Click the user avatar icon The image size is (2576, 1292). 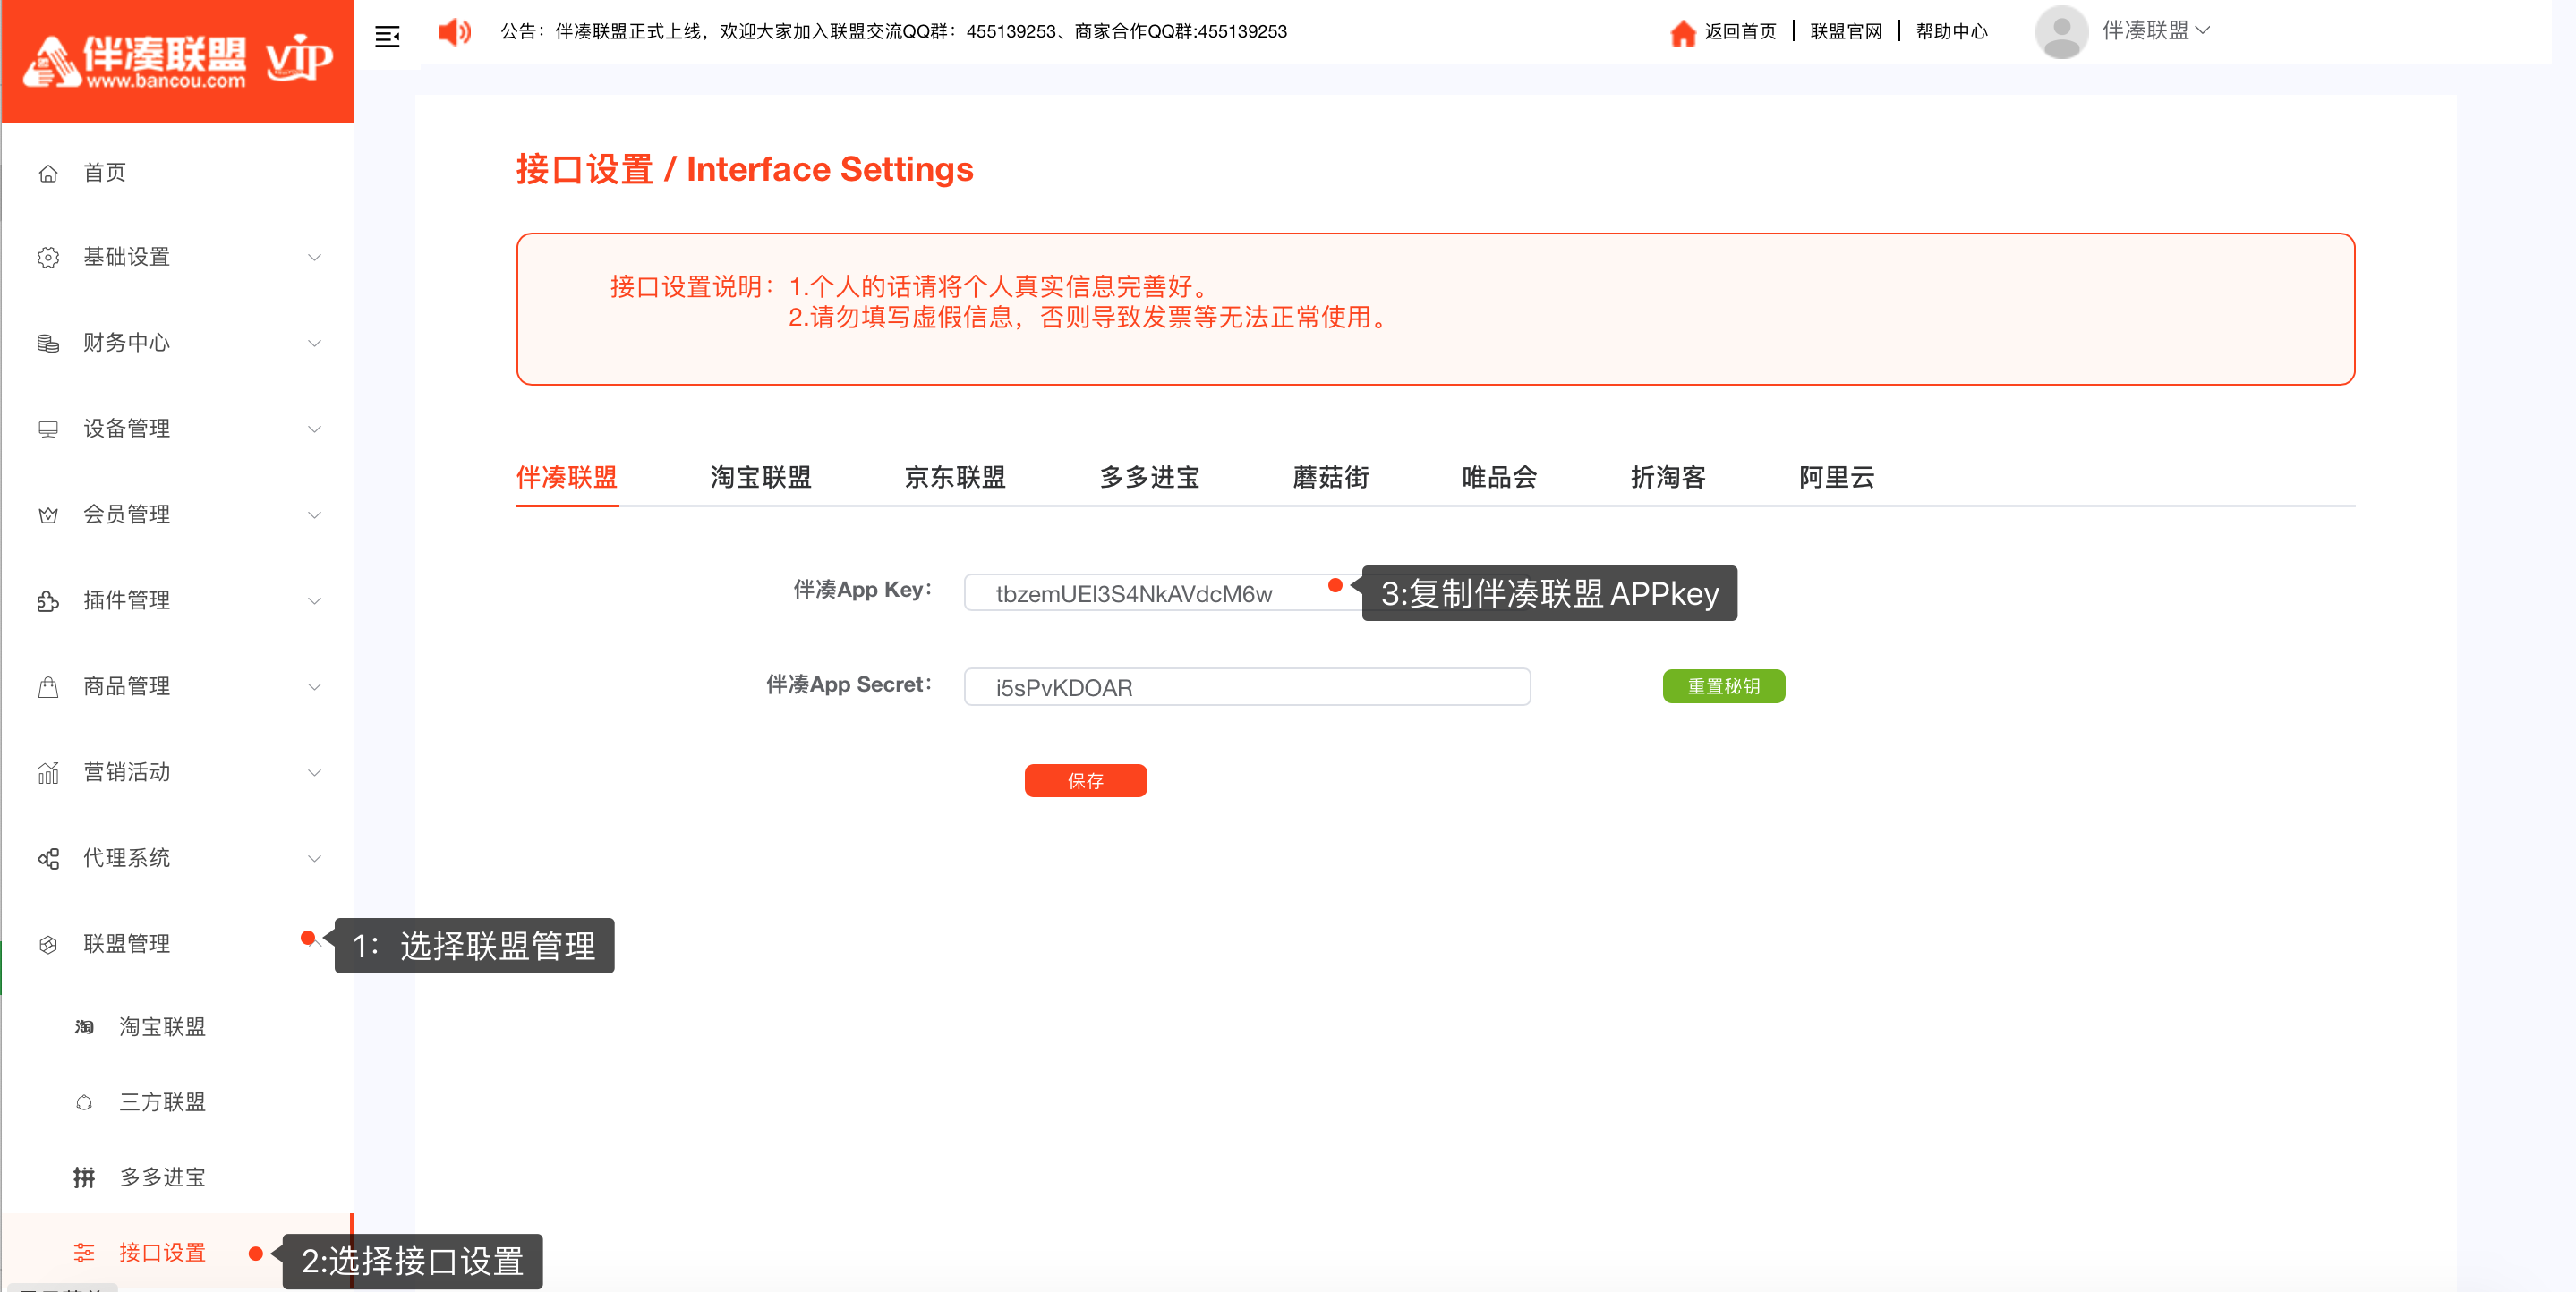2061,32
